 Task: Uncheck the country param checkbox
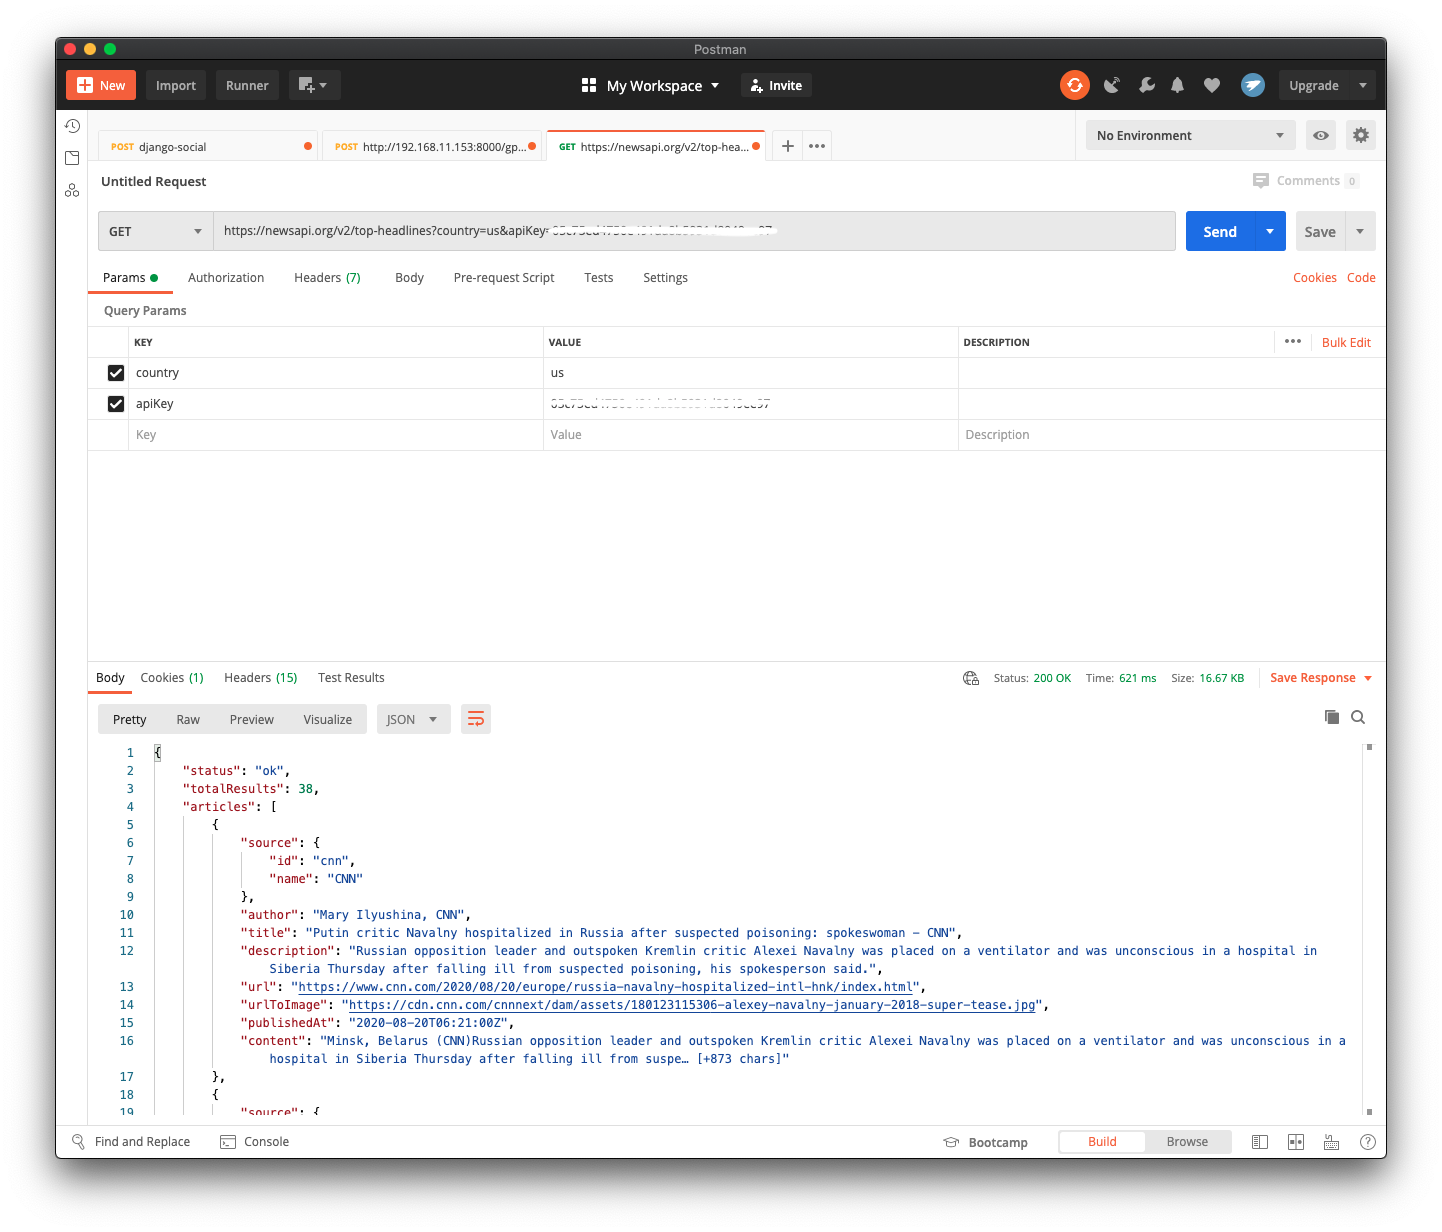116,373
